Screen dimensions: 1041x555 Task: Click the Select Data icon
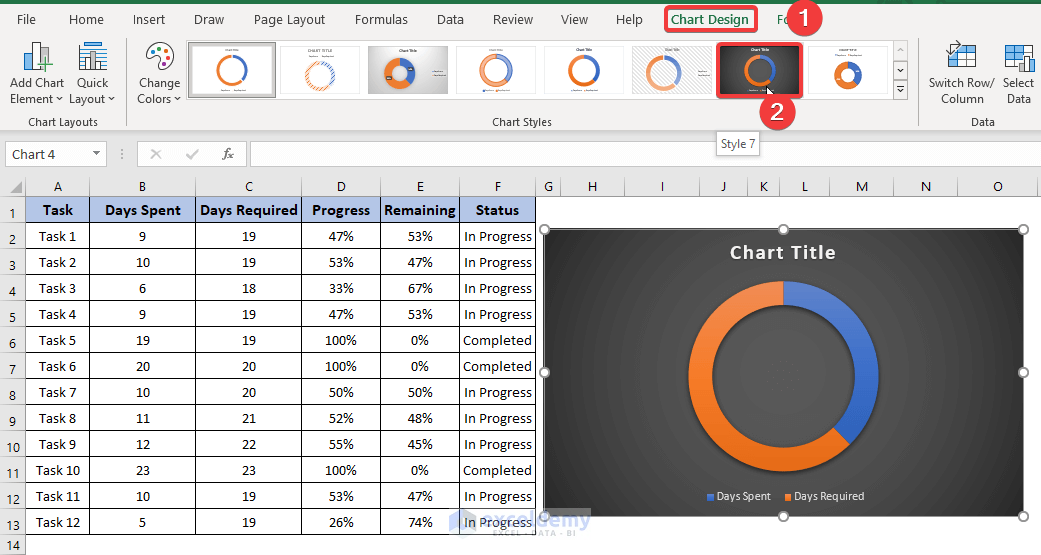click(x=1018, y=58)
